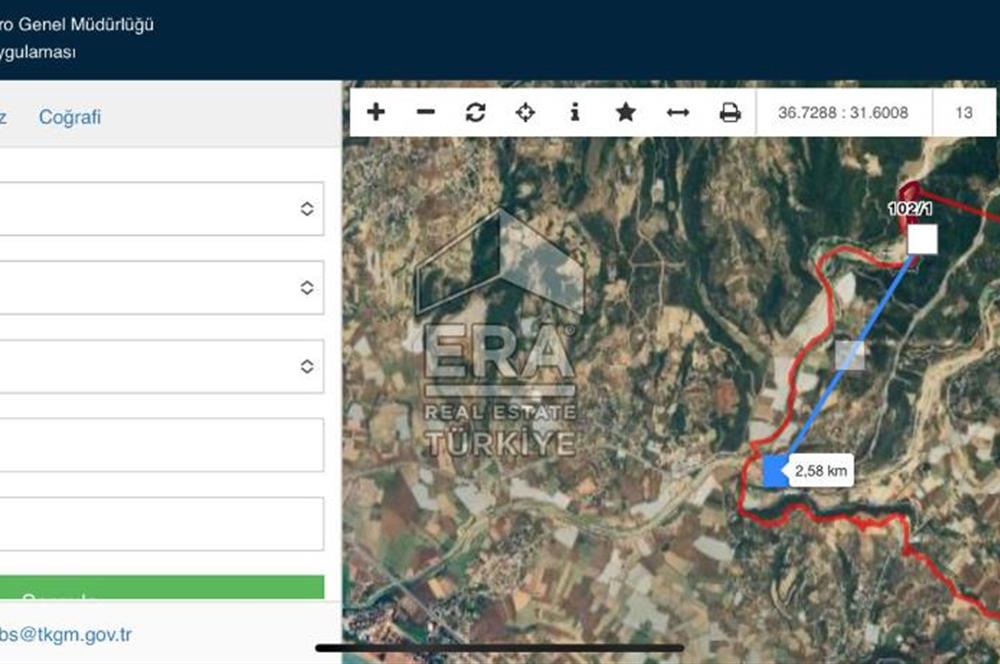
Task: Open the third dropdown selector
Action: point(161,366)
